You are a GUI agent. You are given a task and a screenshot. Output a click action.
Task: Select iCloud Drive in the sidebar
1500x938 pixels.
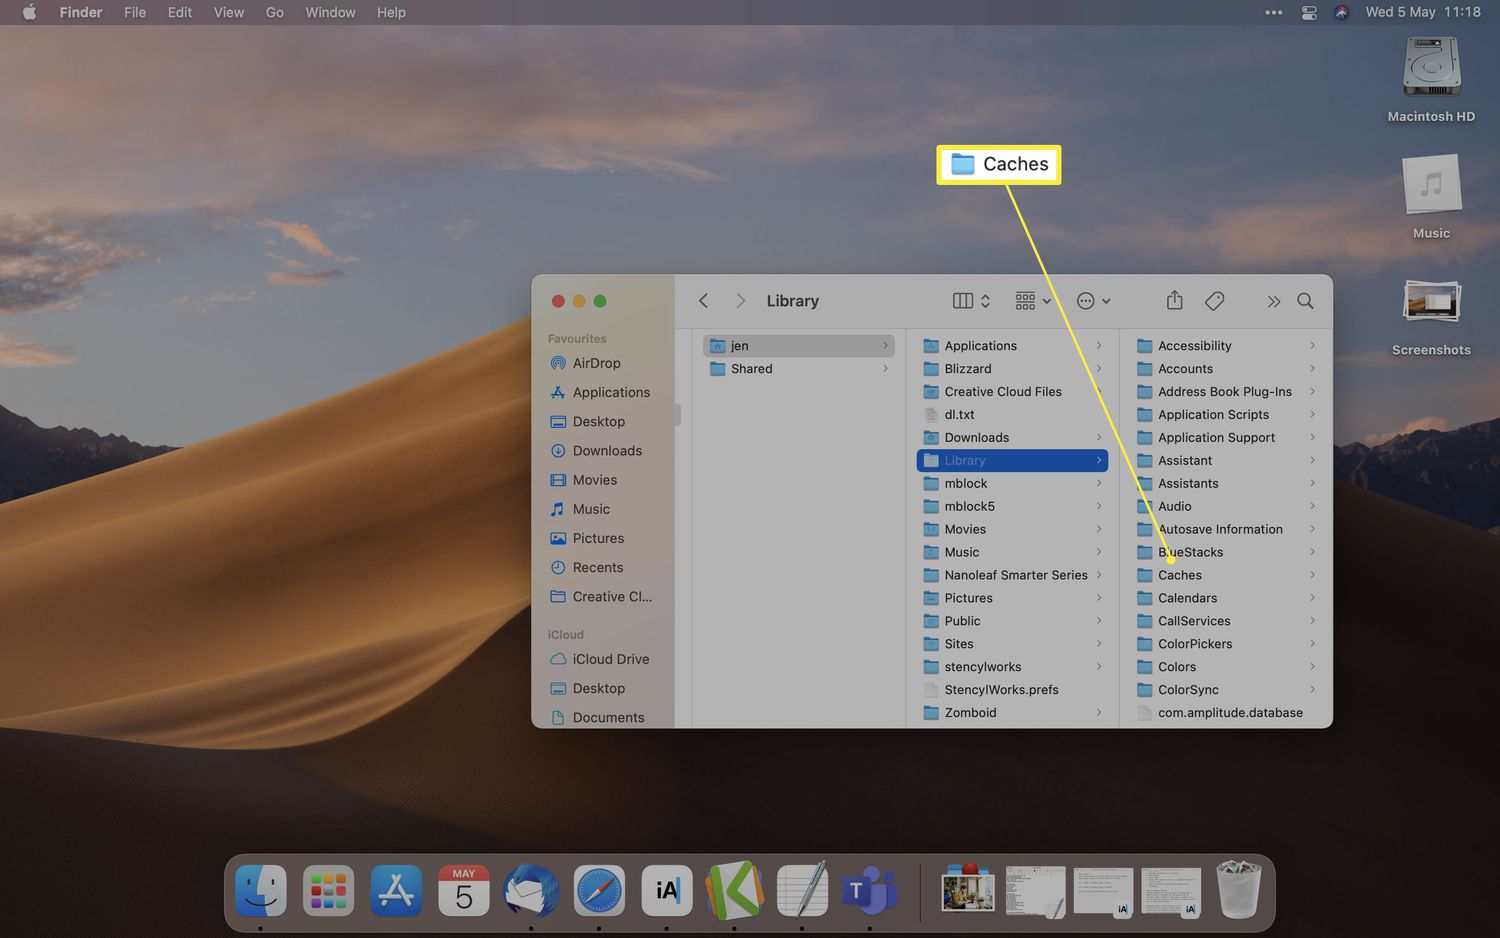610,659
